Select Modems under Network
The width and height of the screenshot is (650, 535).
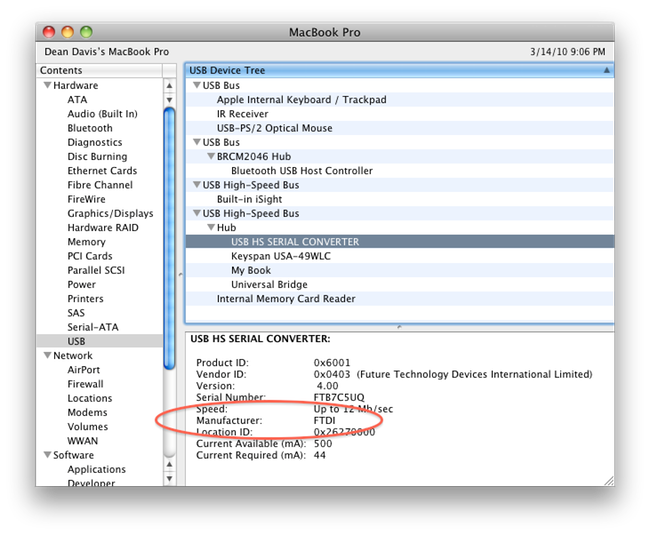coord(87,412)
